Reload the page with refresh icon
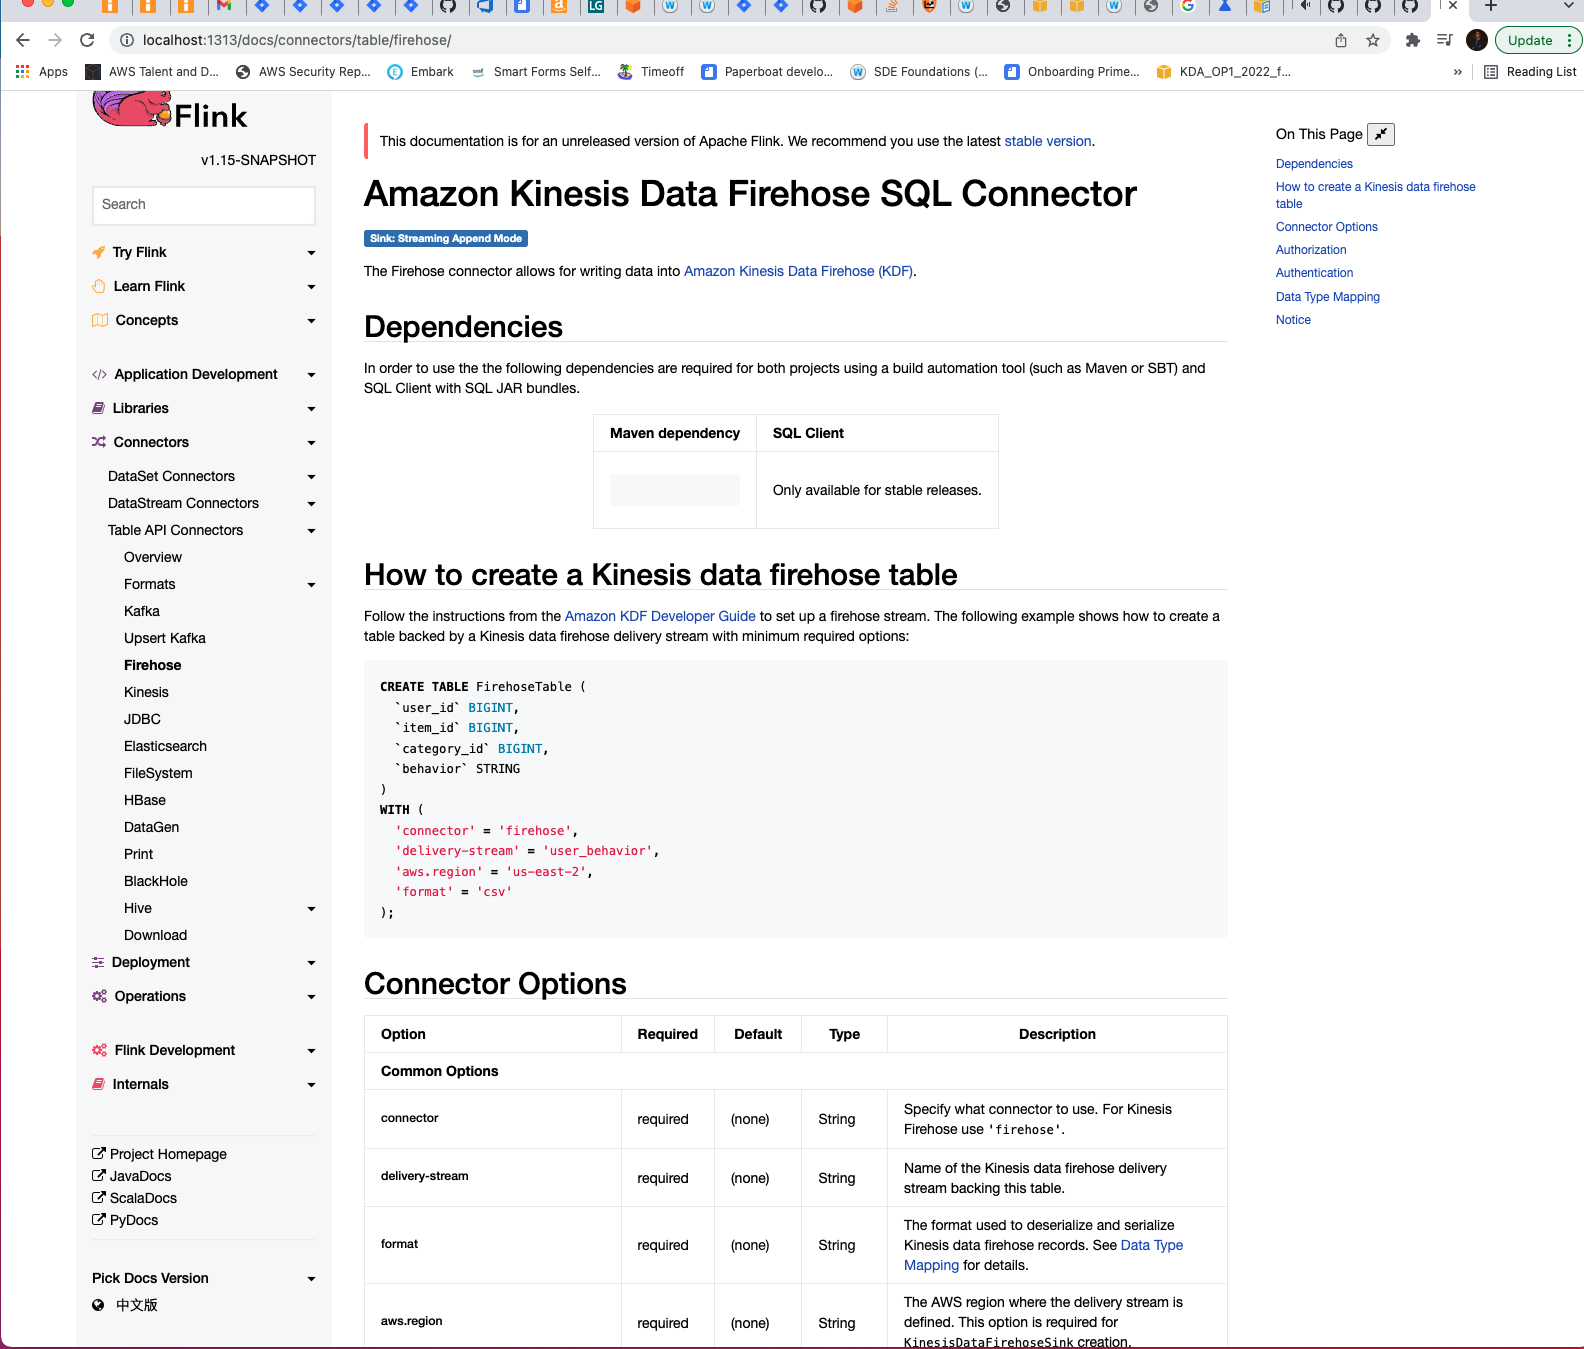This screenshot has width=1584, height=1349. click(x=87, y=40)
